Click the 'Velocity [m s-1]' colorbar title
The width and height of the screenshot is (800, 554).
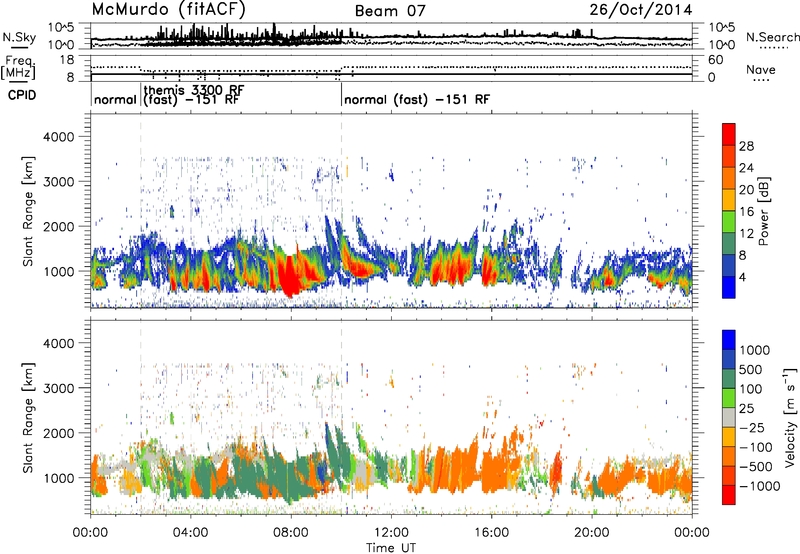tap(790, 417)
